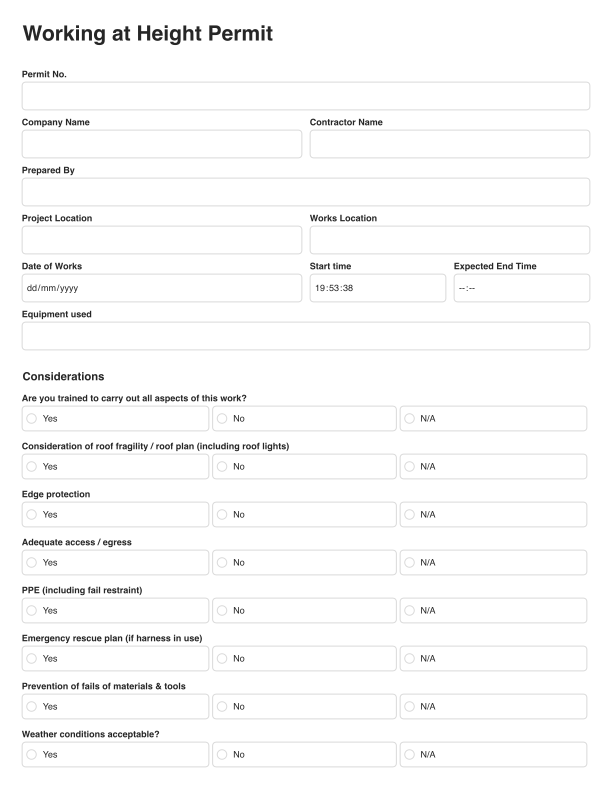Select Yes for trained to carry out work
This screenshot has height=792, width=612.
32,418
